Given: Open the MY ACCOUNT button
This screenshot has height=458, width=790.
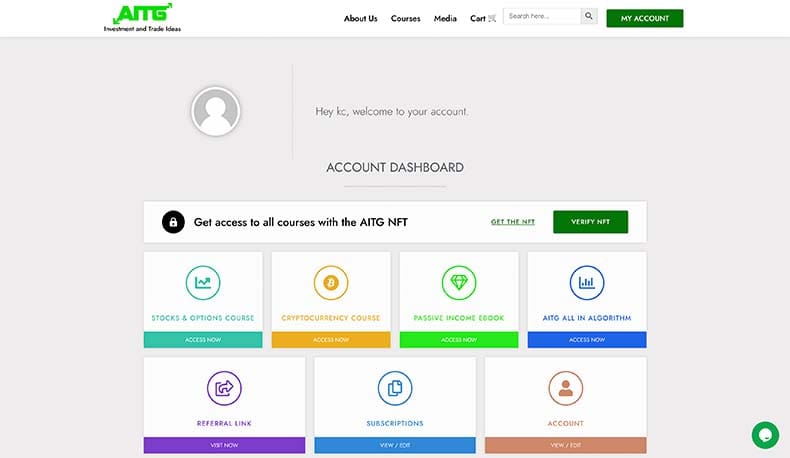Looking at the screenshot, I should coord(645,18).
